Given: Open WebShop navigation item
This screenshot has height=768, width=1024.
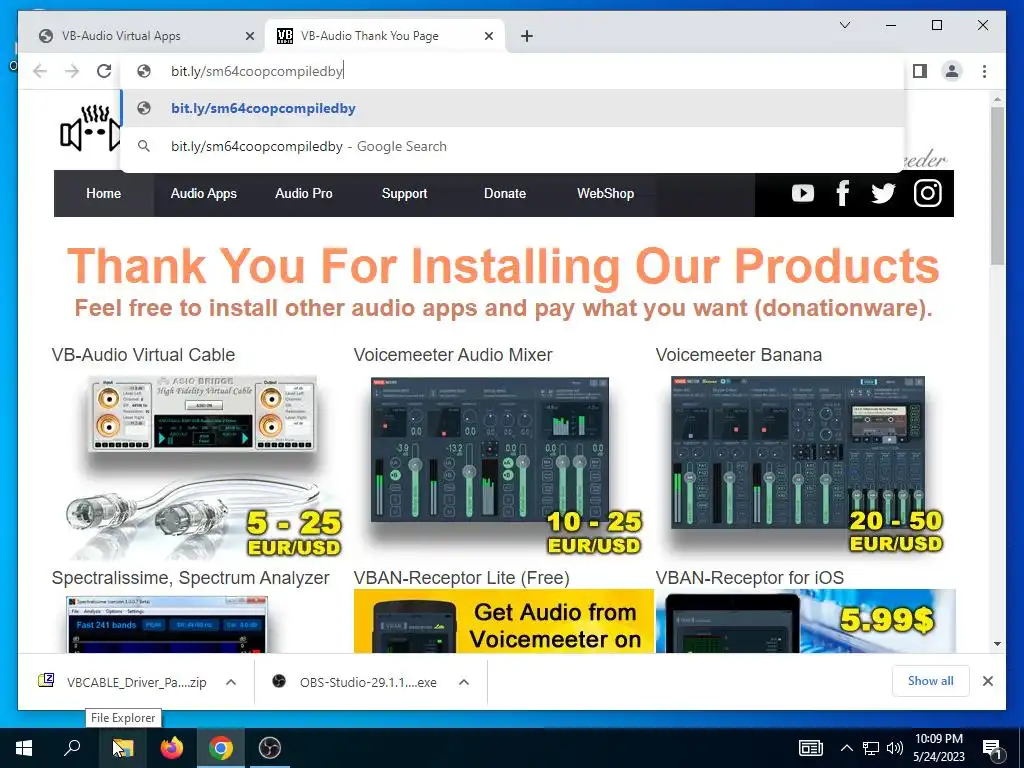Looking at the screenshot, I should tap(605, 193).
